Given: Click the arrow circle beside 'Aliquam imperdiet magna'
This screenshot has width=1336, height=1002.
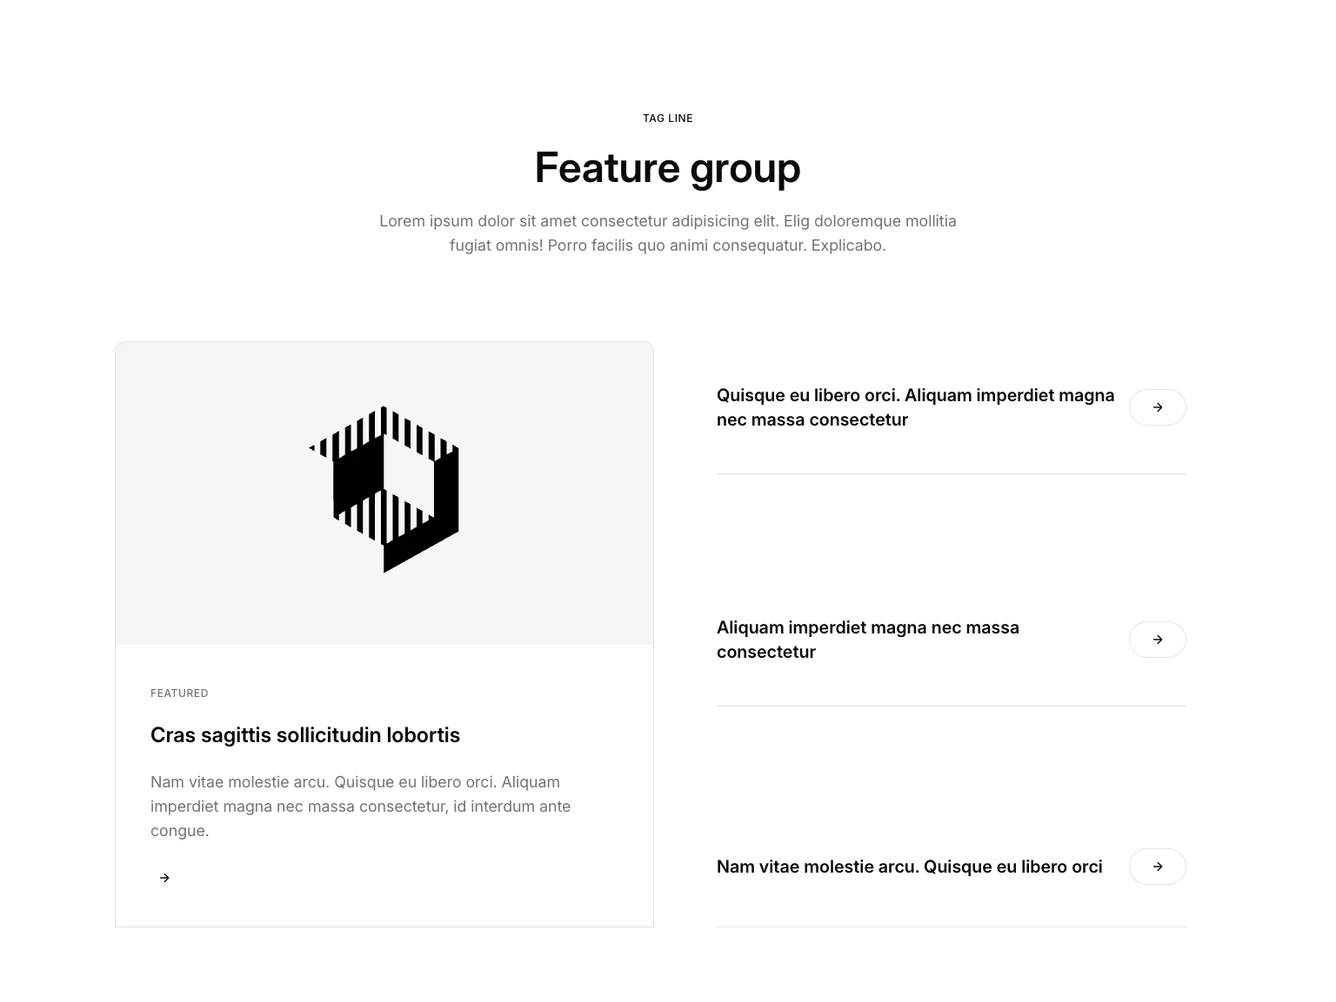Looking at the screenshot, I should click(1157, 639).
